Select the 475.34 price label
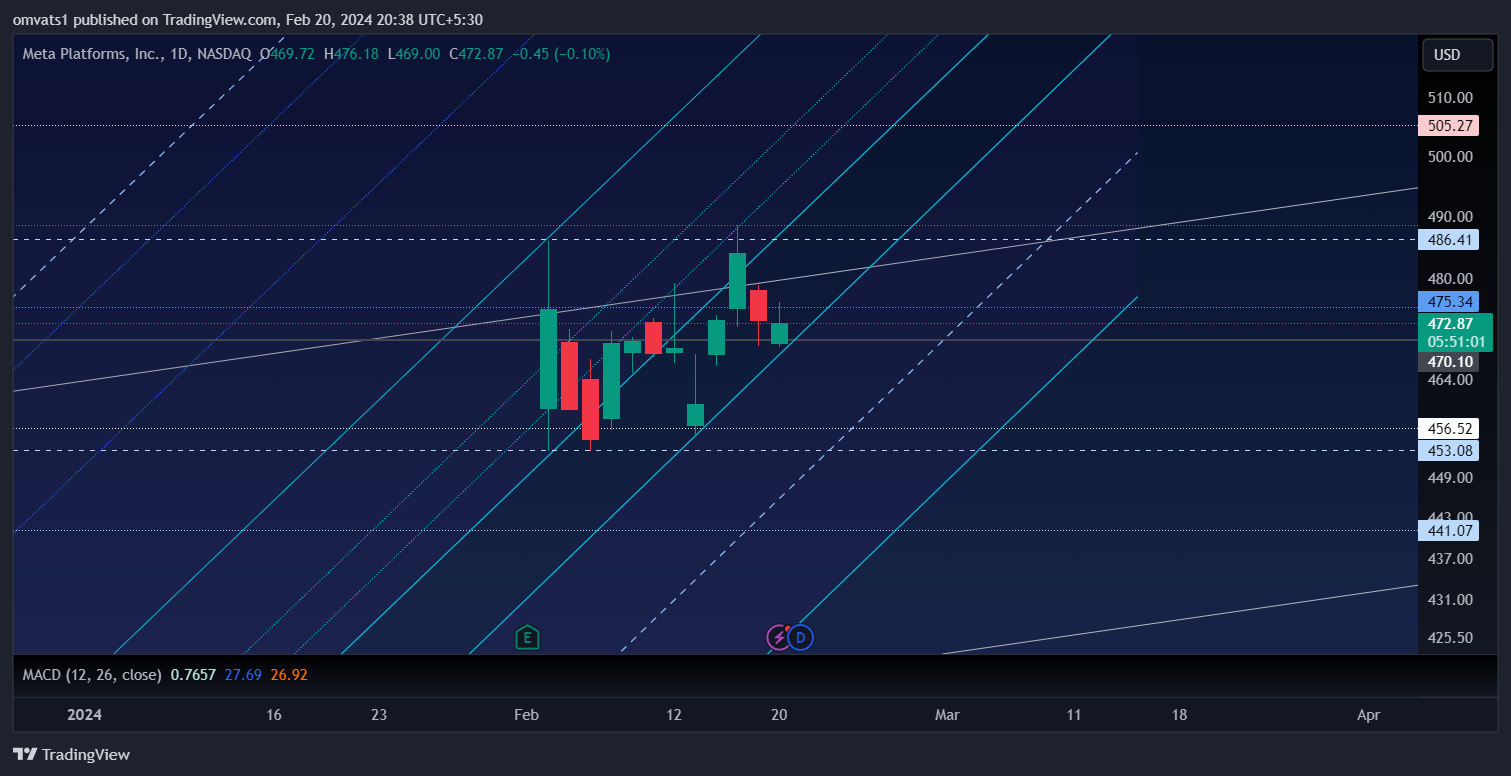 point(1447,302)
